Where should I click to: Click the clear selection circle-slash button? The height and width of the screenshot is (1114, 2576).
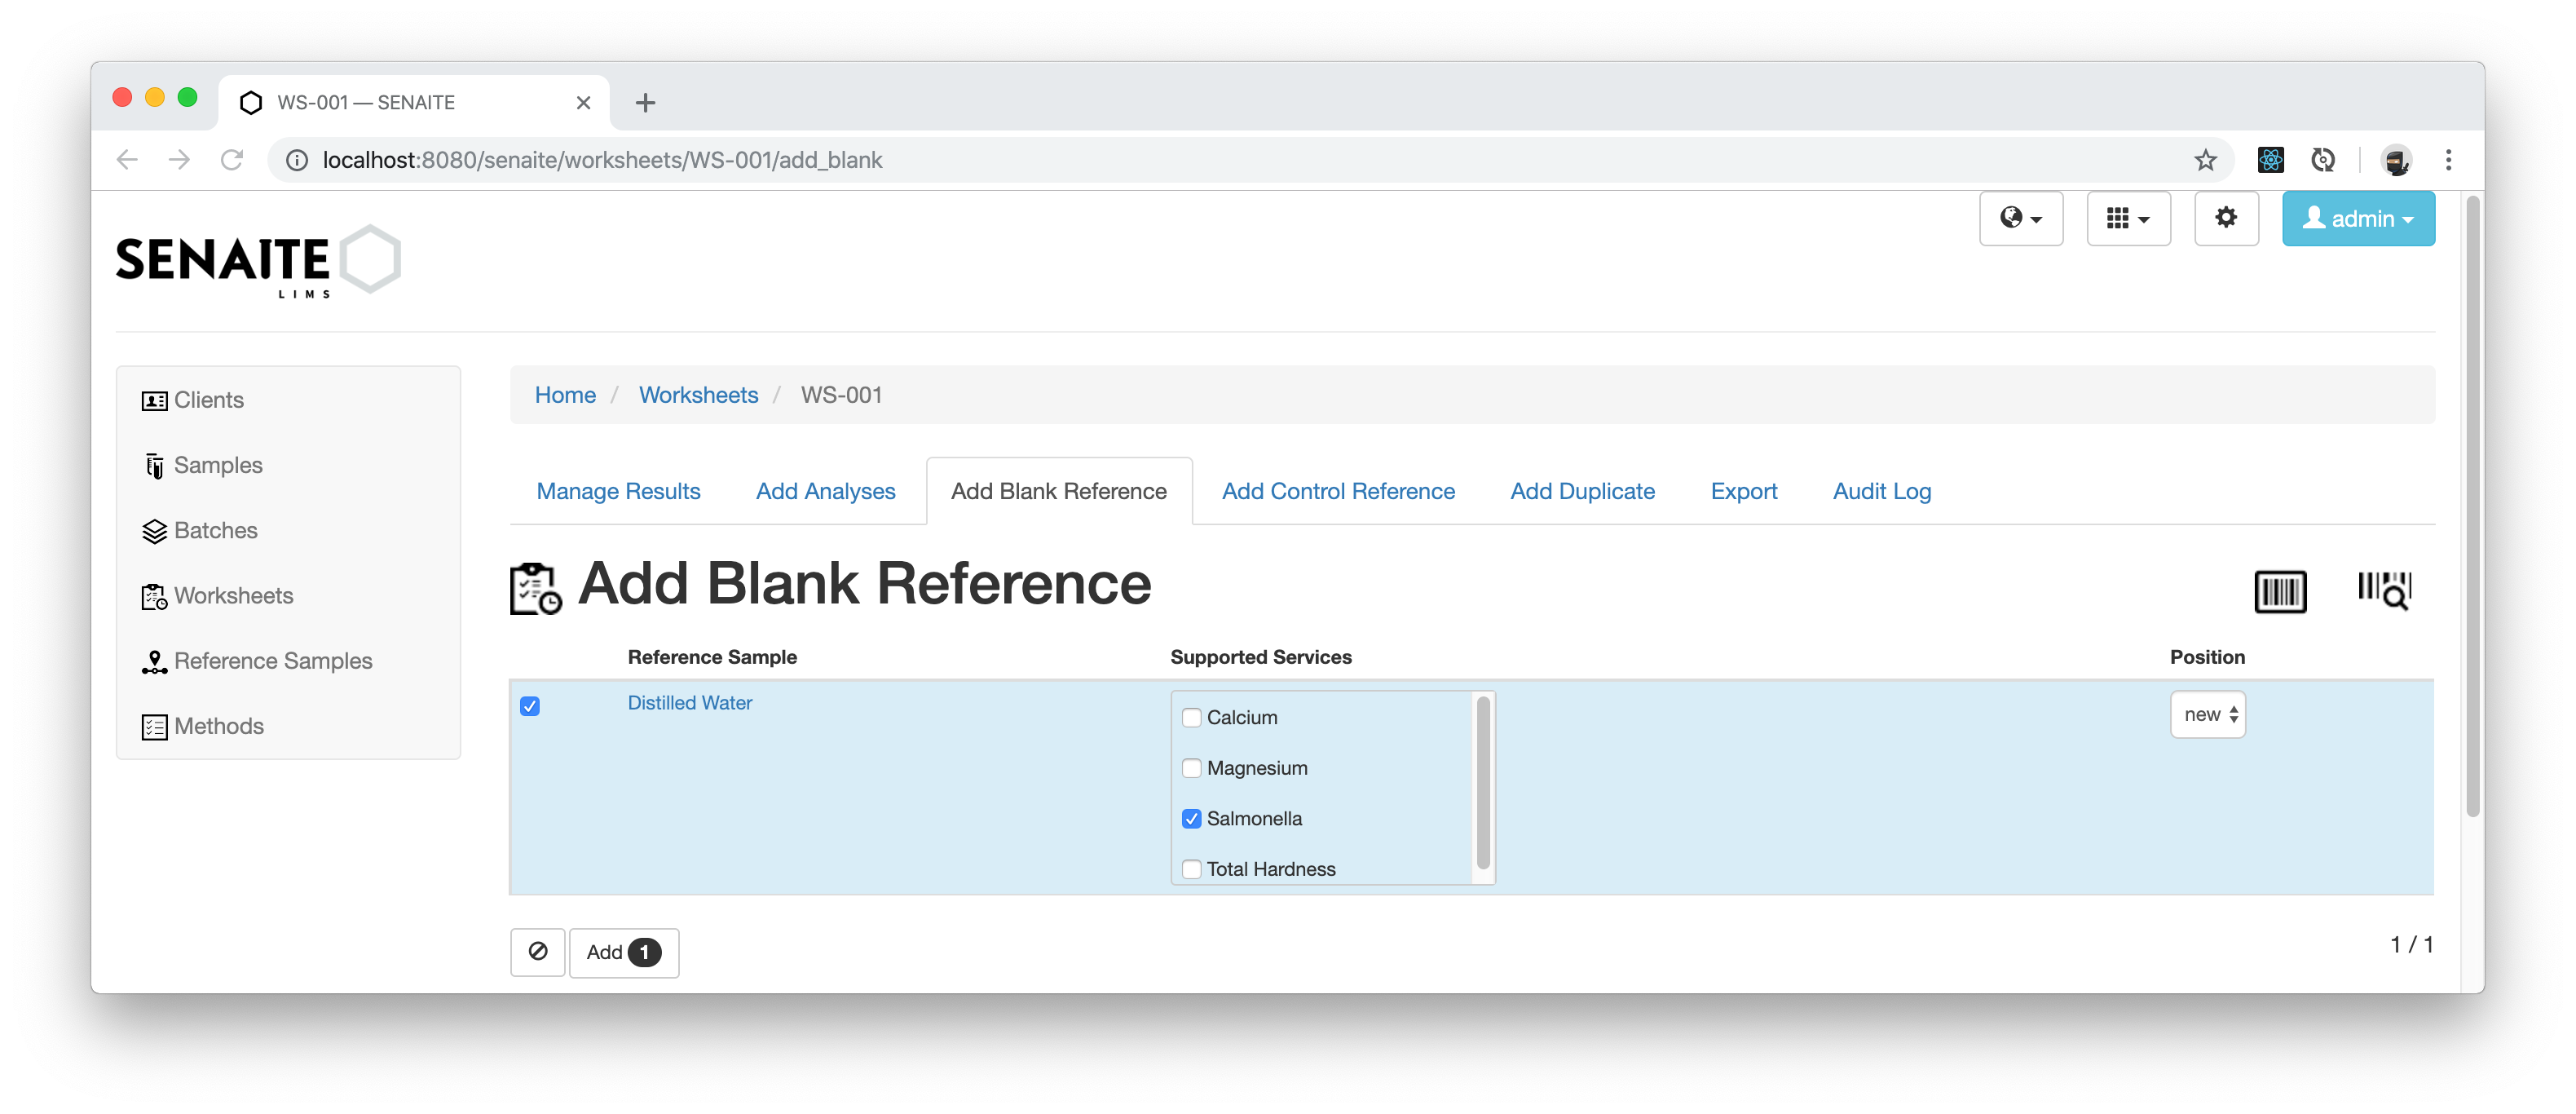tap(537, 952)
